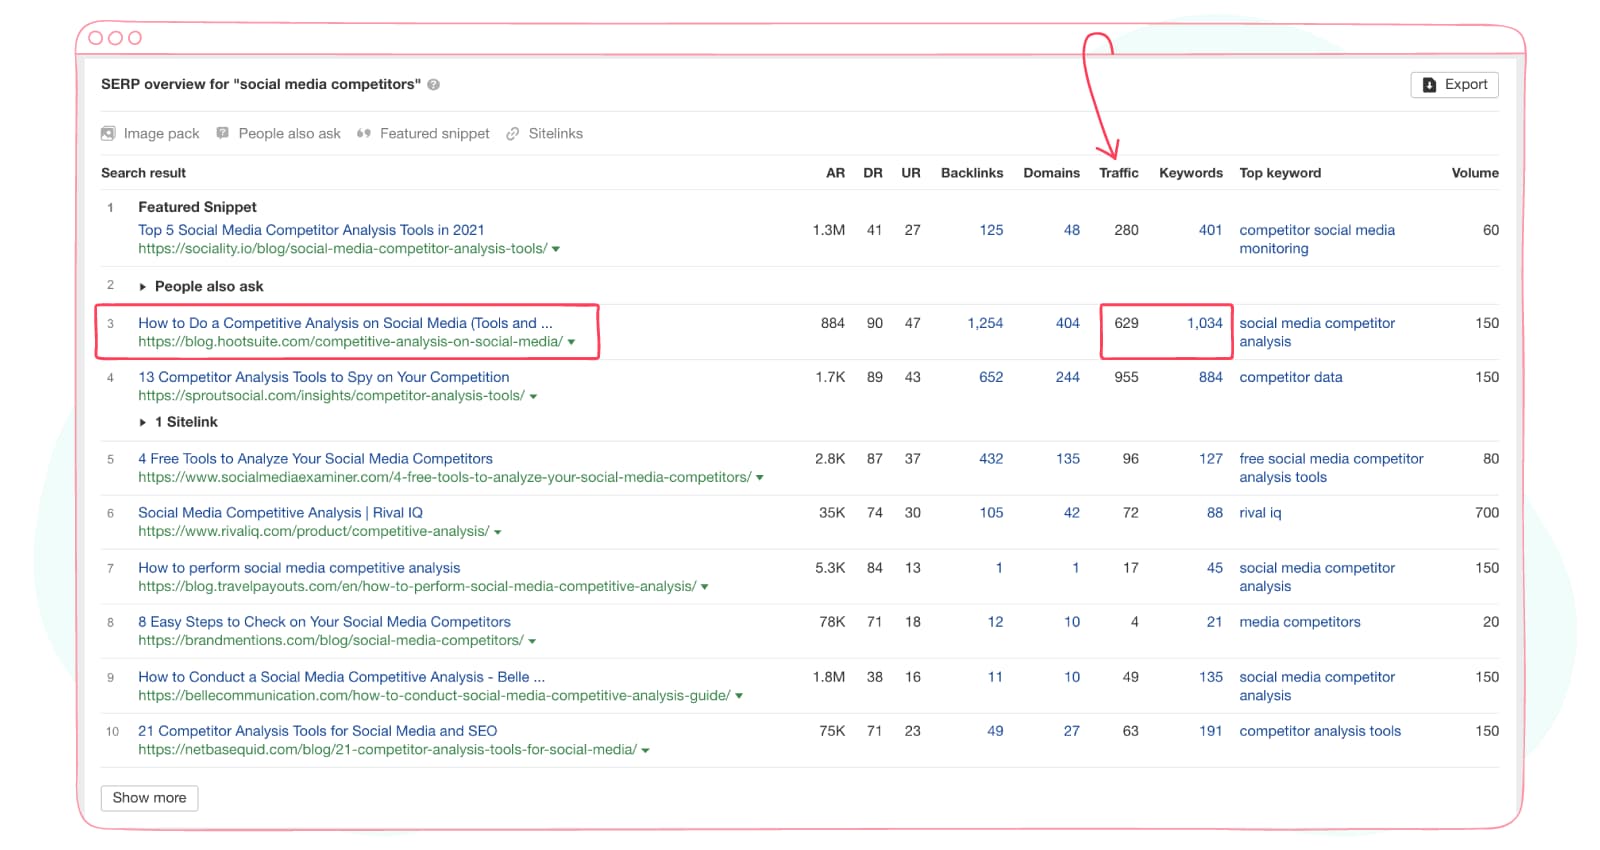The height and width of the screenshot is (850, 1600).
Task: Sort by the Backlinks column header
Action: (972, 173)
